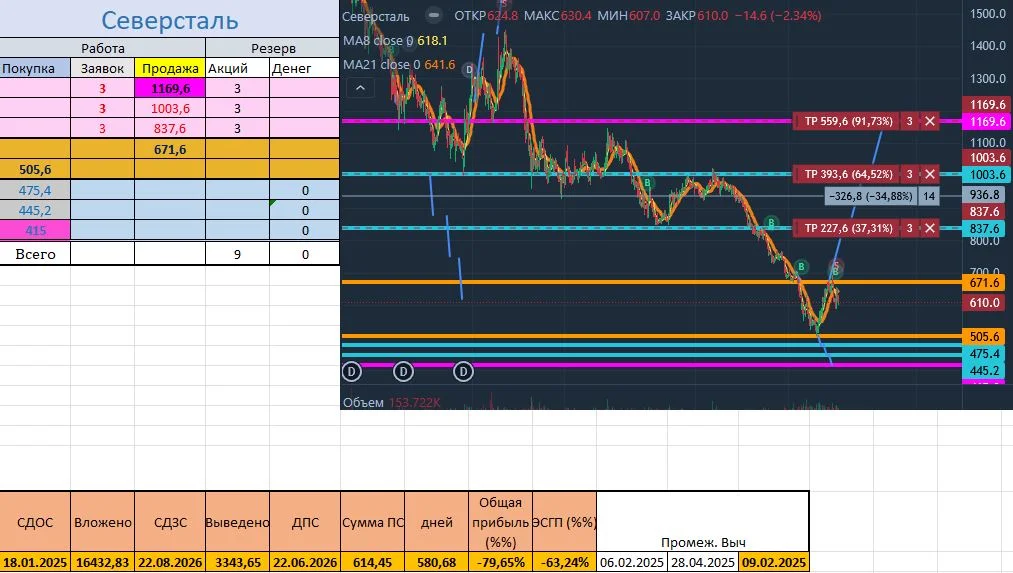Click the Объем volume indicator label
The width and height of the screenshot is (1013, 573).
click(363, 402)
